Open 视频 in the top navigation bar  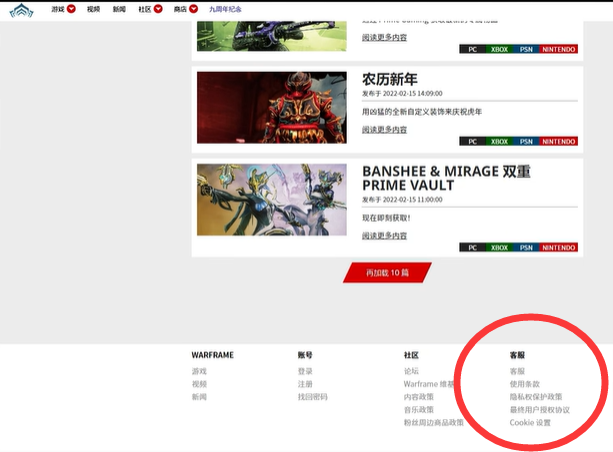pyautogui.click(x=93, y=9)
